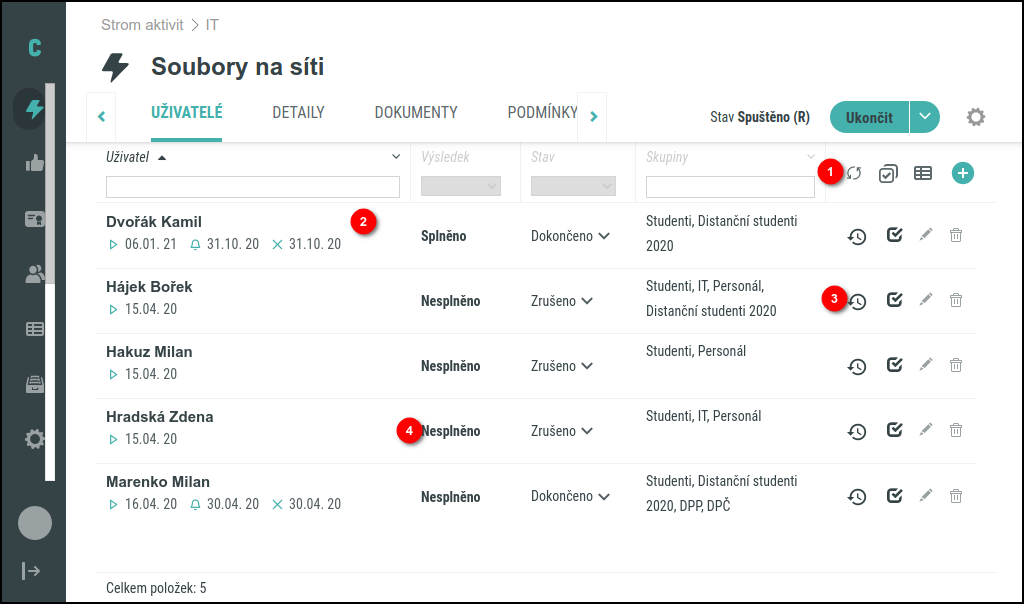Expand the Uživatel column filter dropdown

pos(395,158)
